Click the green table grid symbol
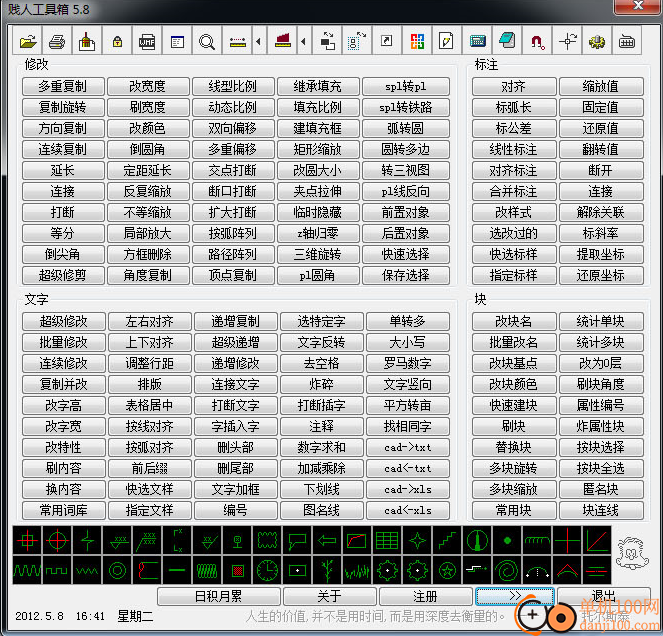Image resolution: width=663 pixels, height=636 pixels. coord(387,540)
